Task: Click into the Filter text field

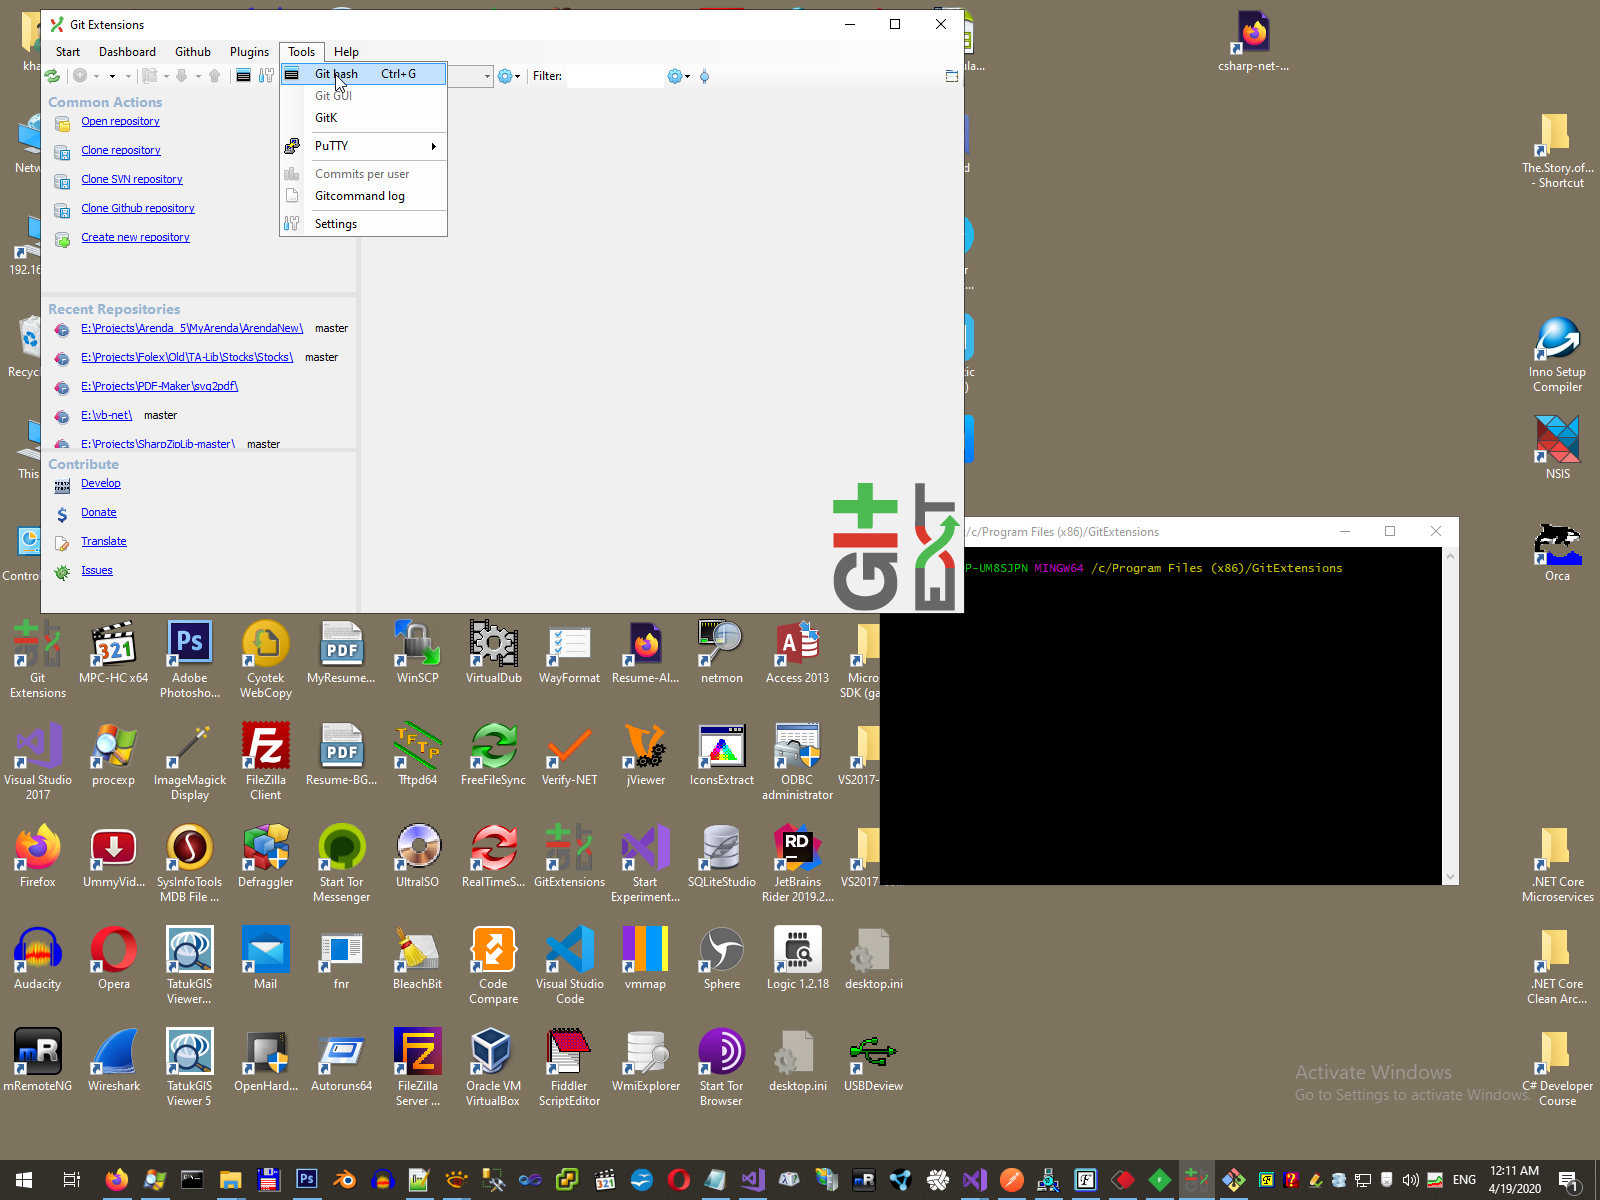Action: (x=614, y=76)
